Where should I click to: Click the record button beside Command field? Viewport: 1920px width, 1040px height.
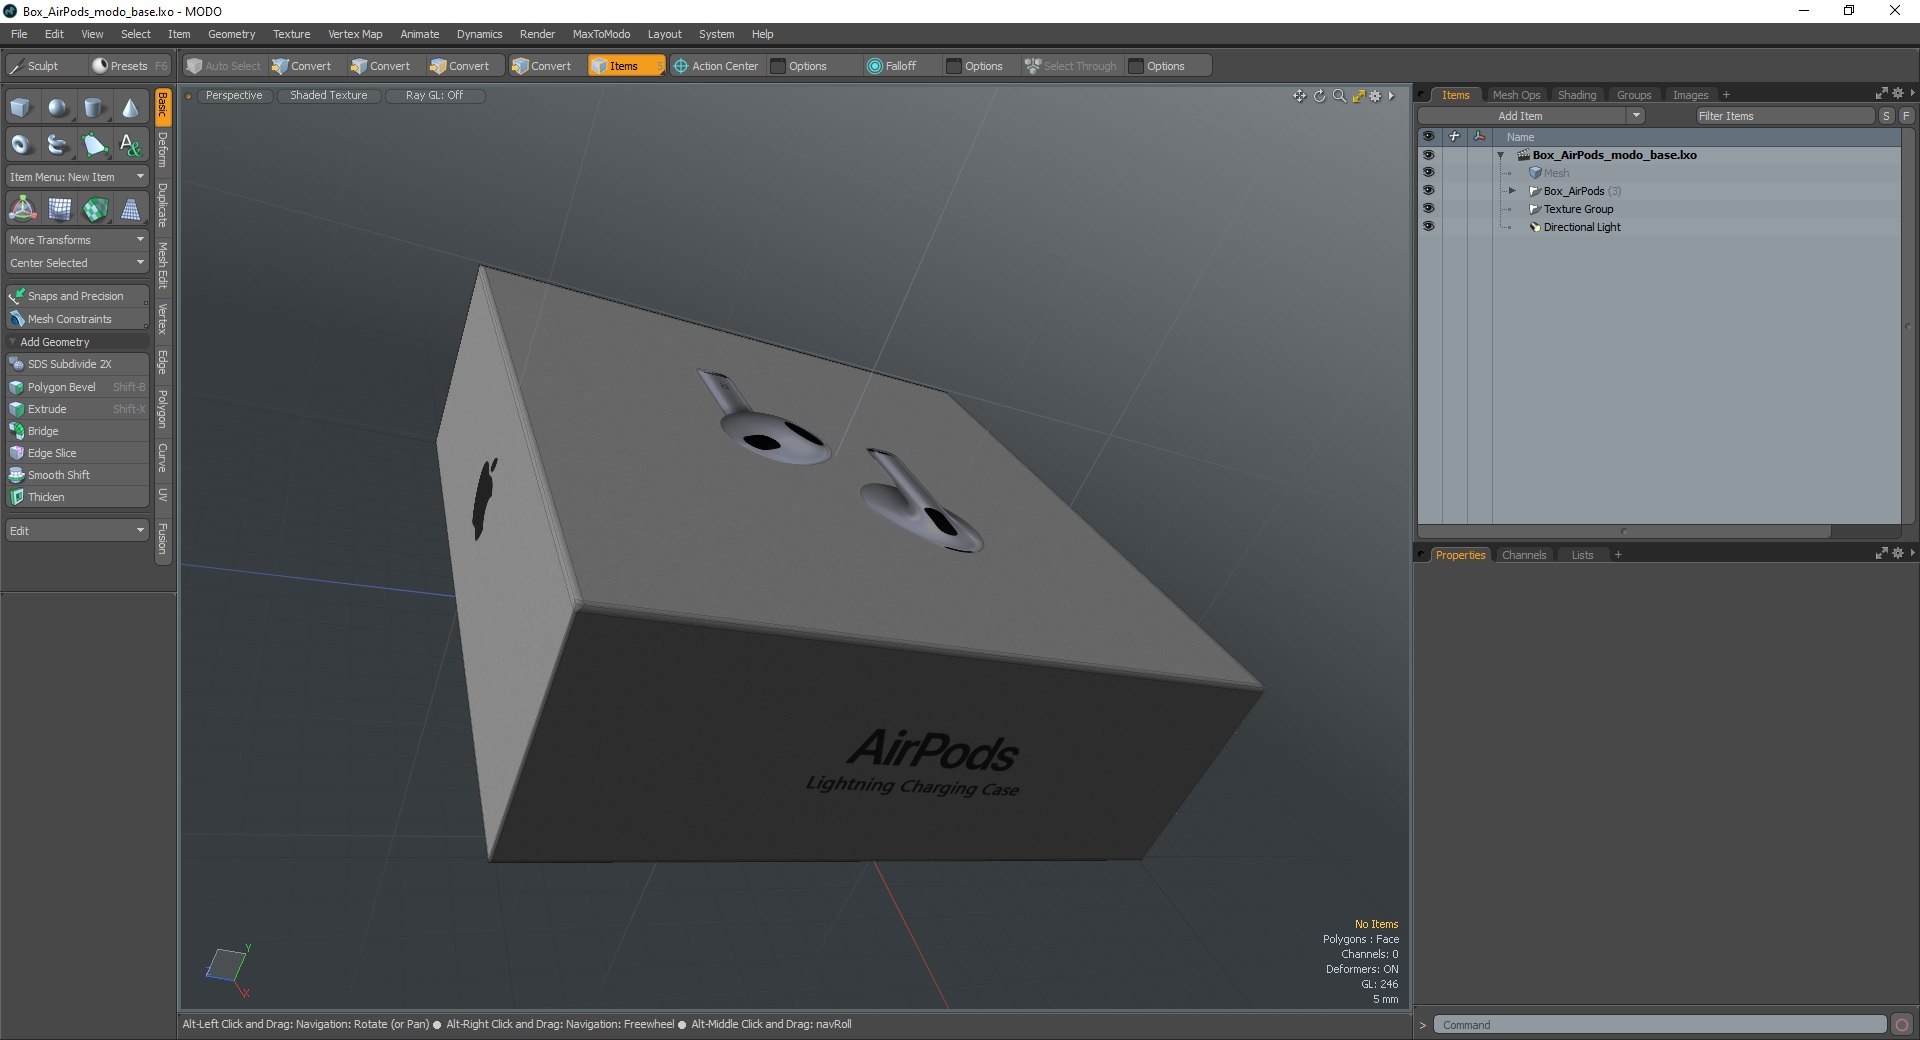click(x=1902, y=1025)
